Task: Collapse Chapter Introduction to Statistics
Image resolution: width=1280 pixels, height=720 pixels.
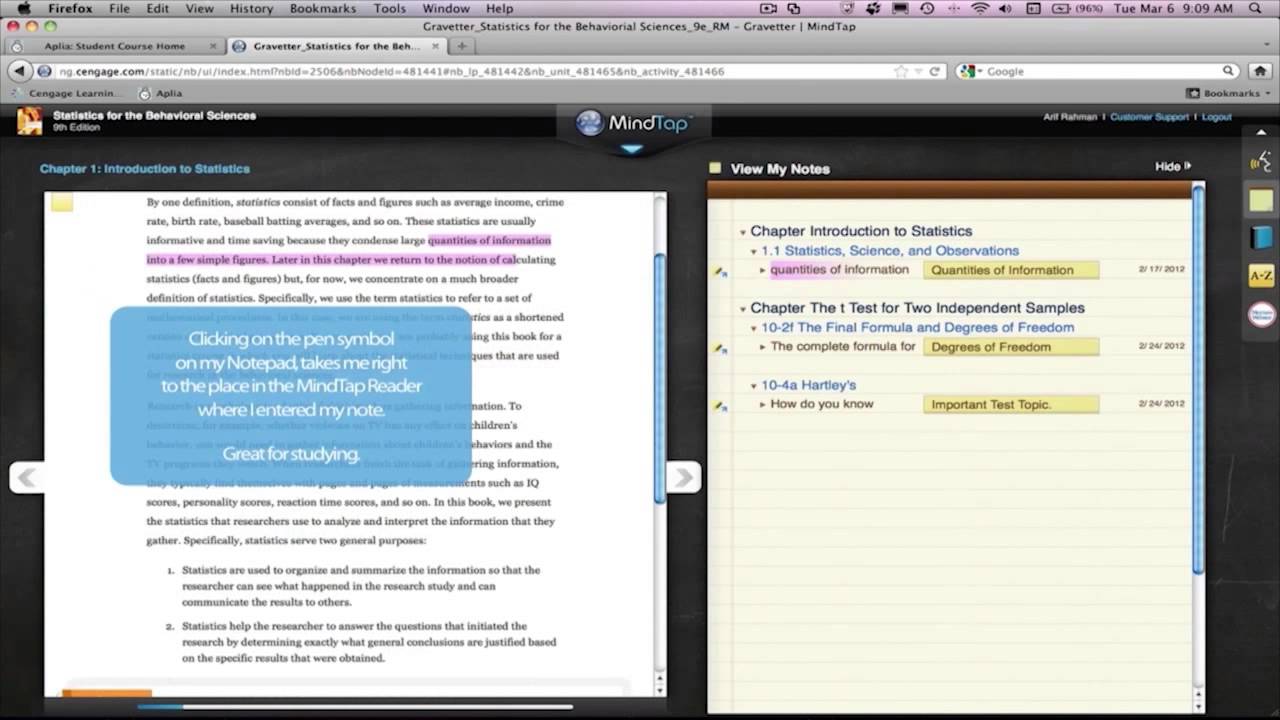Action: [x=742, y=232]
